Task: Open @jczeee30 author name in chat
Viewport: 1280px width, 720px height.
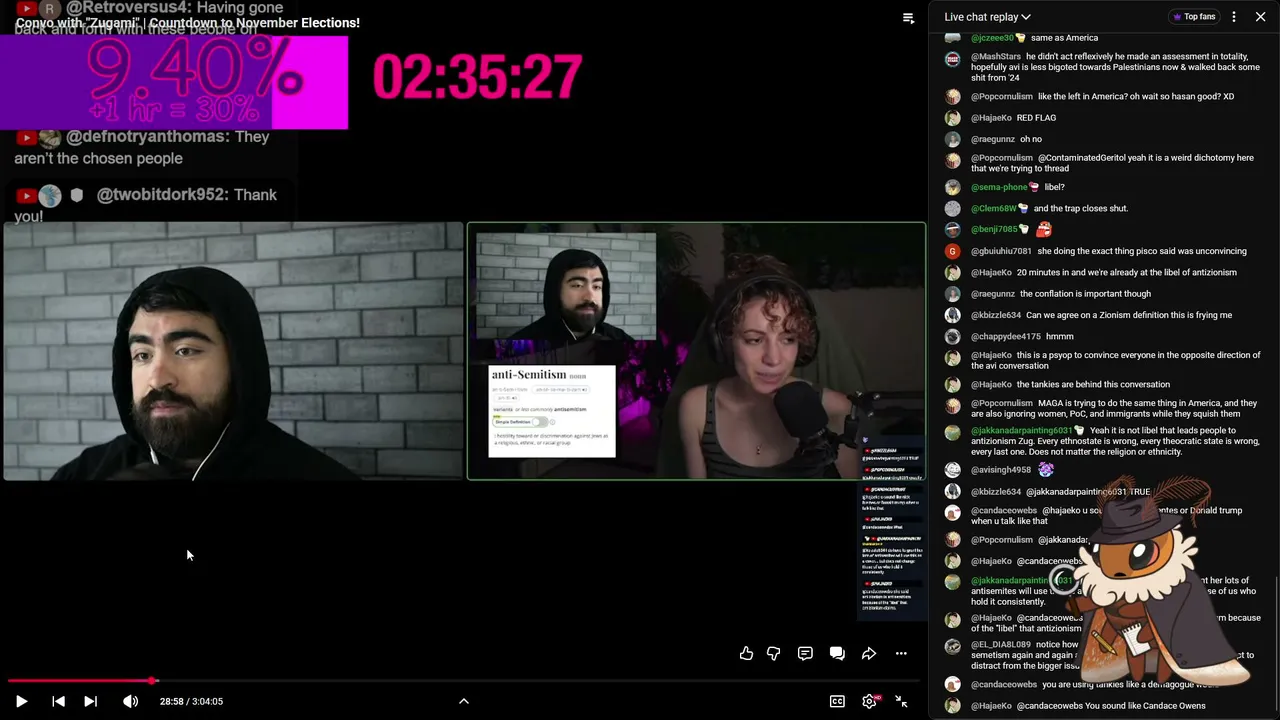Action: [x=992, y=38]
